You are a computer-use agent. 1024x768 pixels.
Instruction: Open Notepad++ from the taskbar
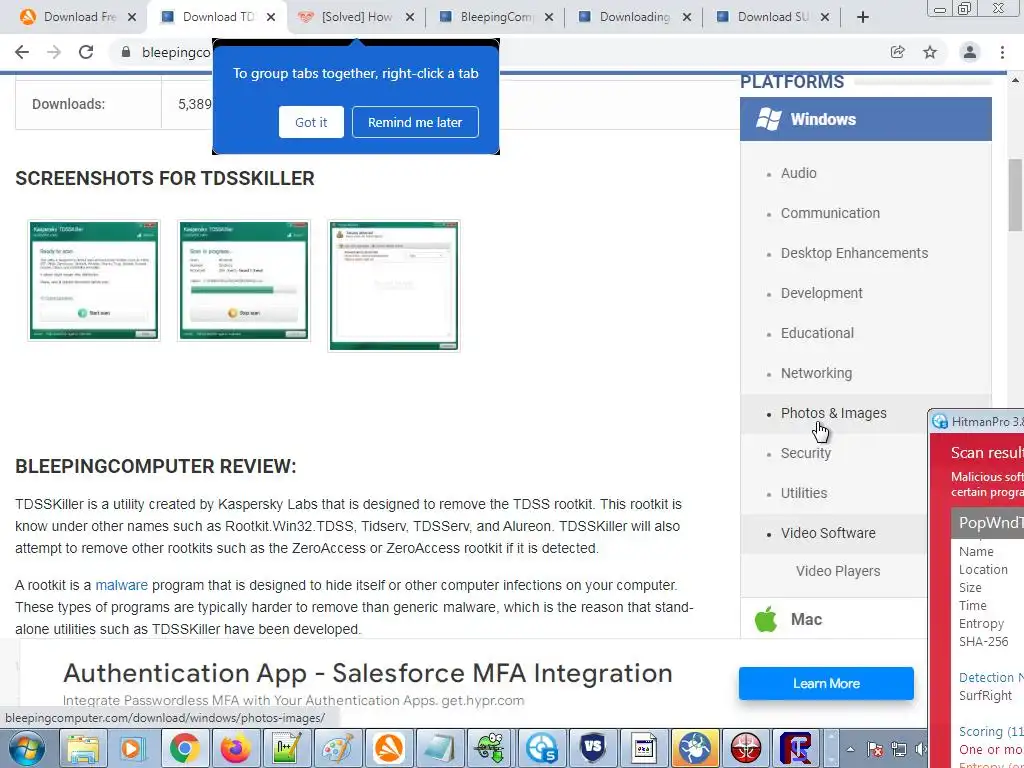[x=287, y=748]
